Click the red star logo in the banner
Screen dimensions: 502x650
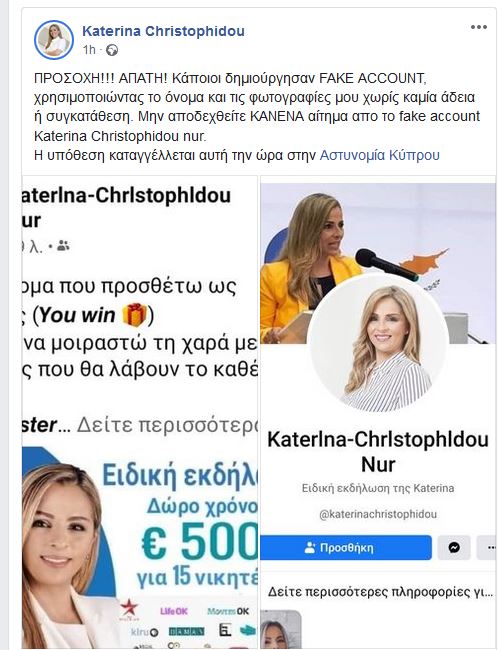pos(130,608)
